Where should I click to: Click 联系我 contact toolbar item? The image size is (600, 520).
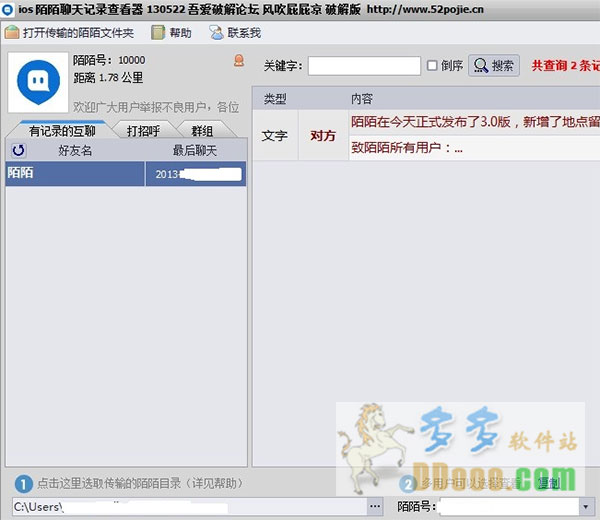[235, 33]
